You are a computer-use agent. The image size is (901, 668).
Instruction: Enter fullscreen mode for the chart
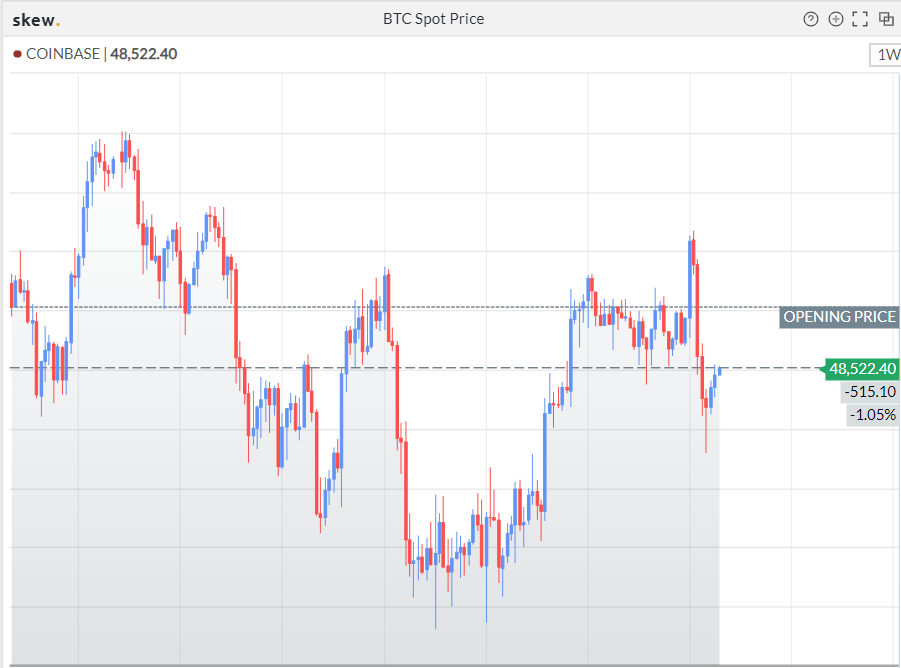pos(860,19)
